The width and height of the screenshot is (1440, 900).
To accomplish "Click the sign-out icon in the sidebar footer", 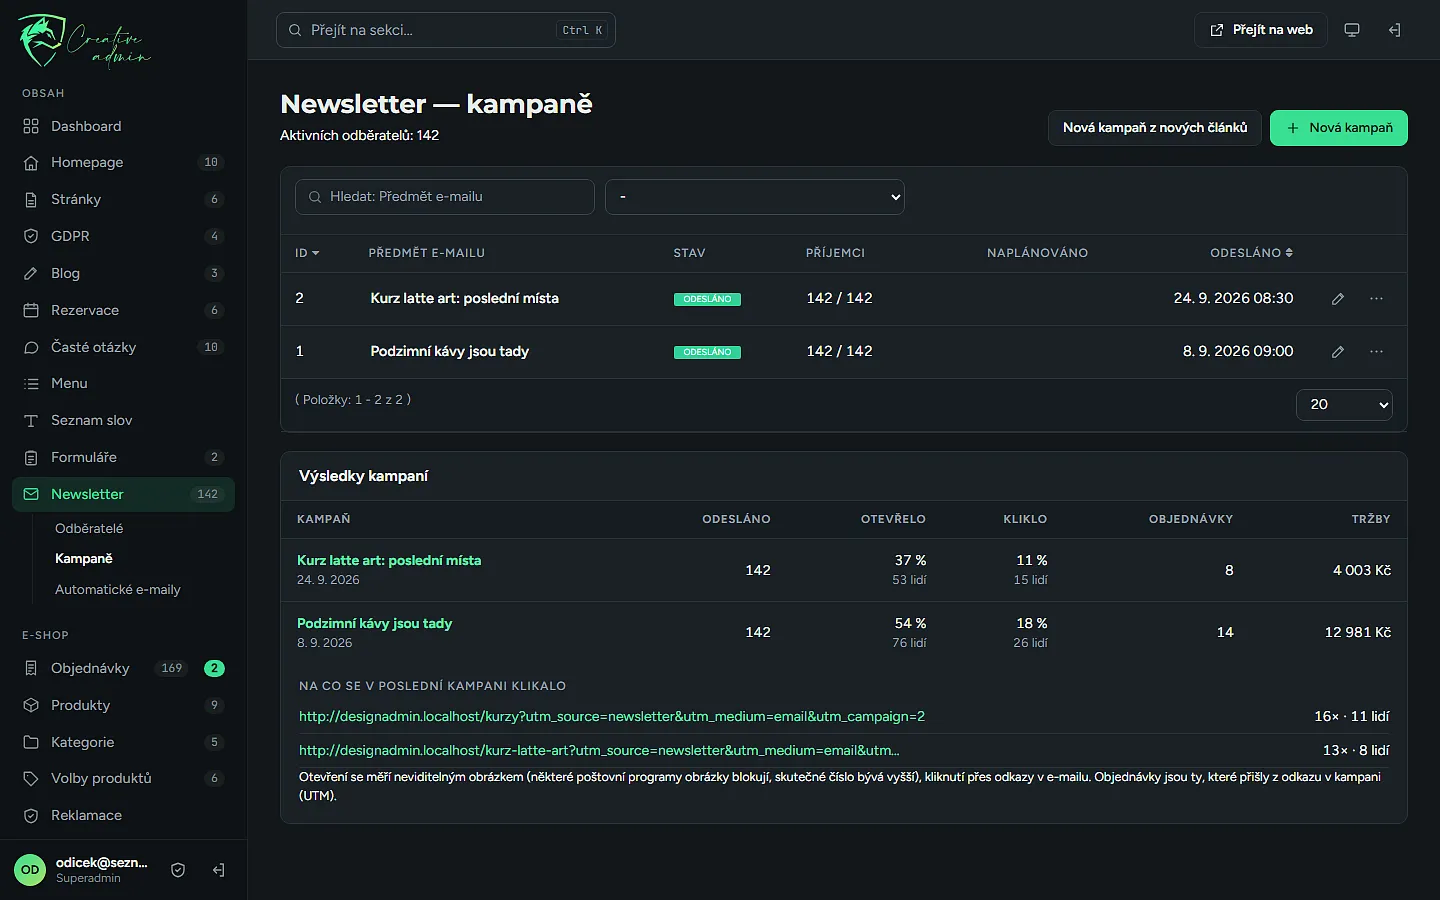I will pyautogui.click(x=219, y=870).
